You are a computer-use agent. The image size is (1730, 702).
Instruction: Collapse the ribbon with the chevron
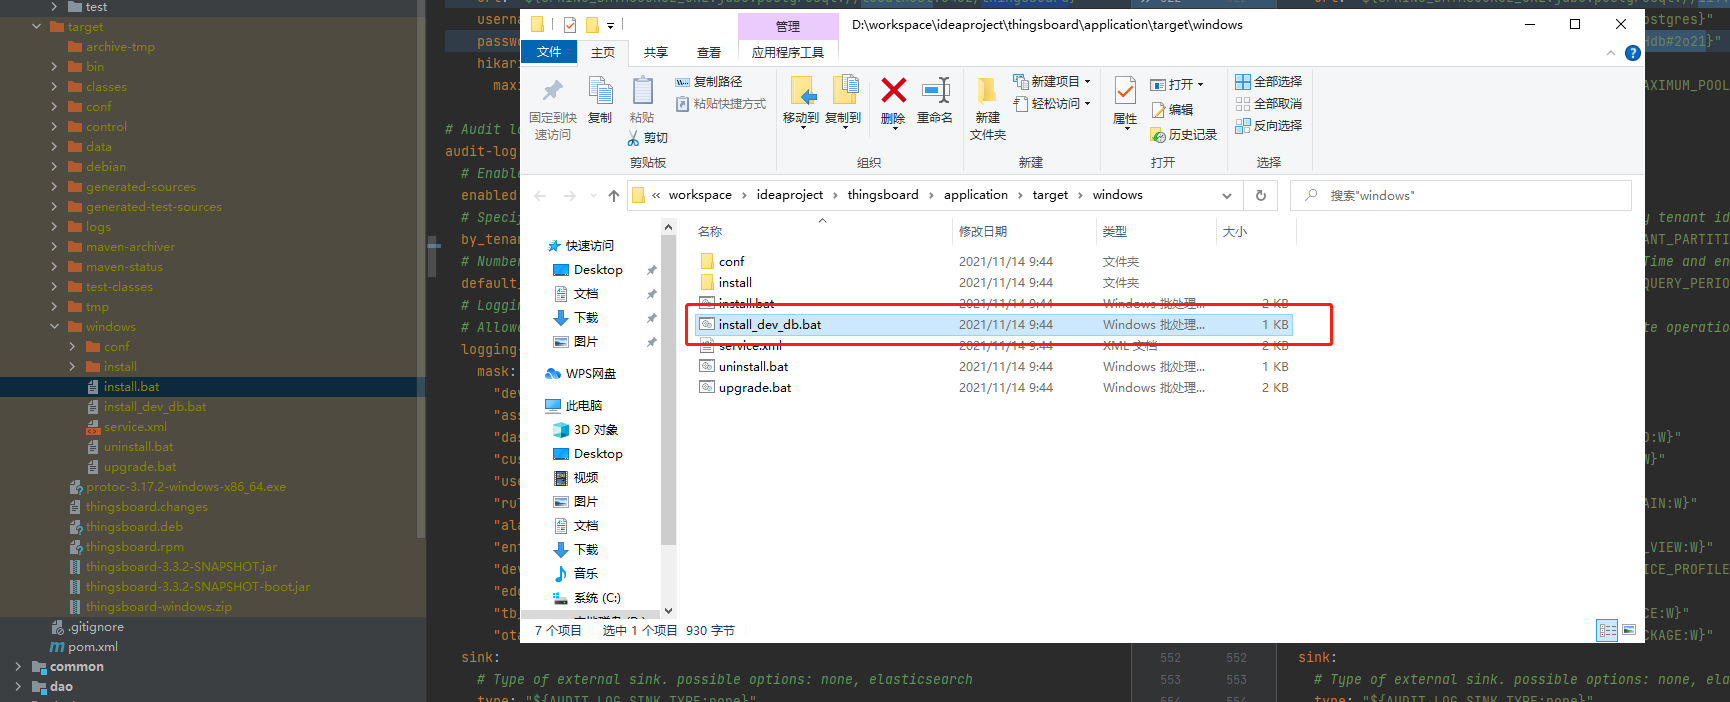[x=1610, y=53]
